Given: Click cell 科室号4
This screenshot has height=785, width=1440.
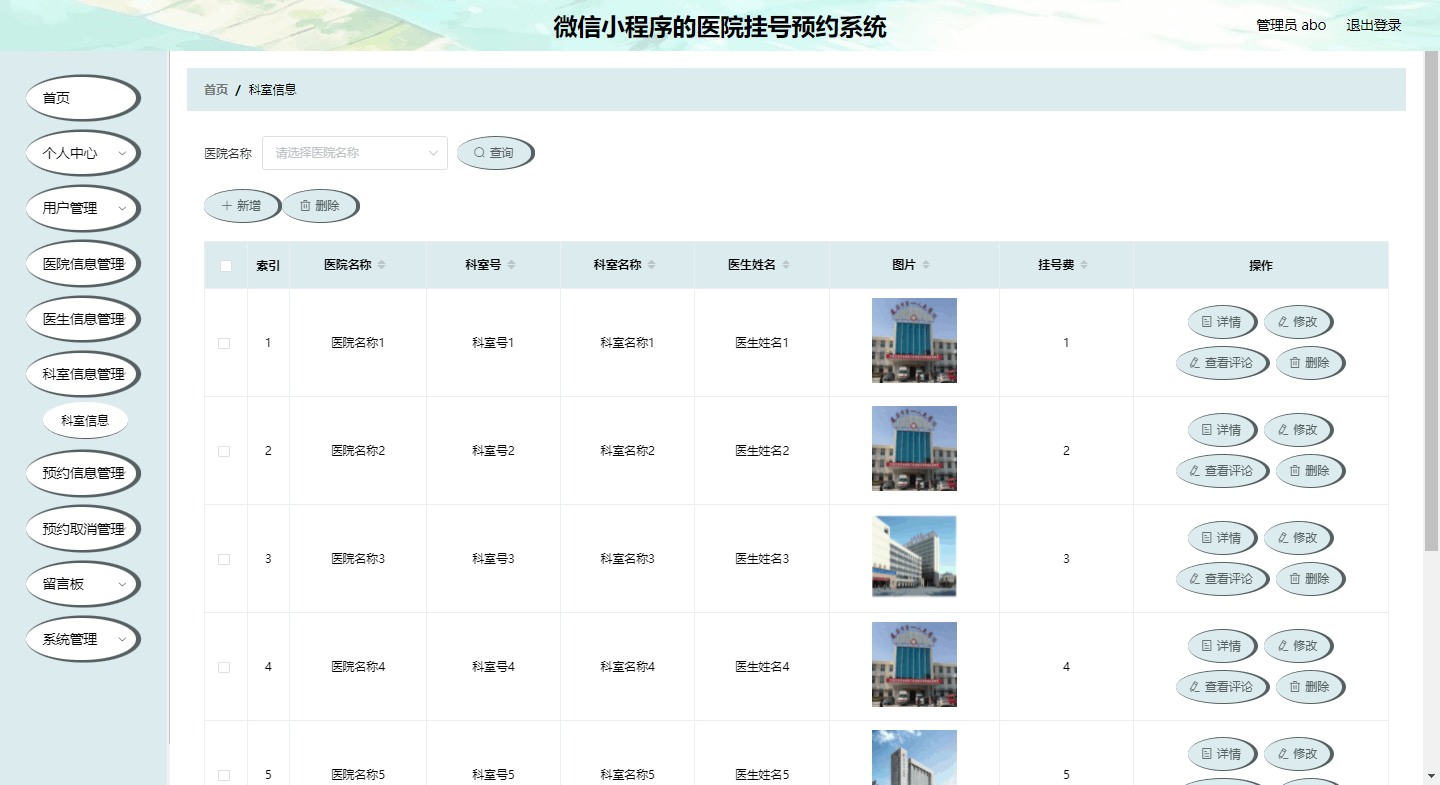Looking at the screenshot, I should [493, 667].
